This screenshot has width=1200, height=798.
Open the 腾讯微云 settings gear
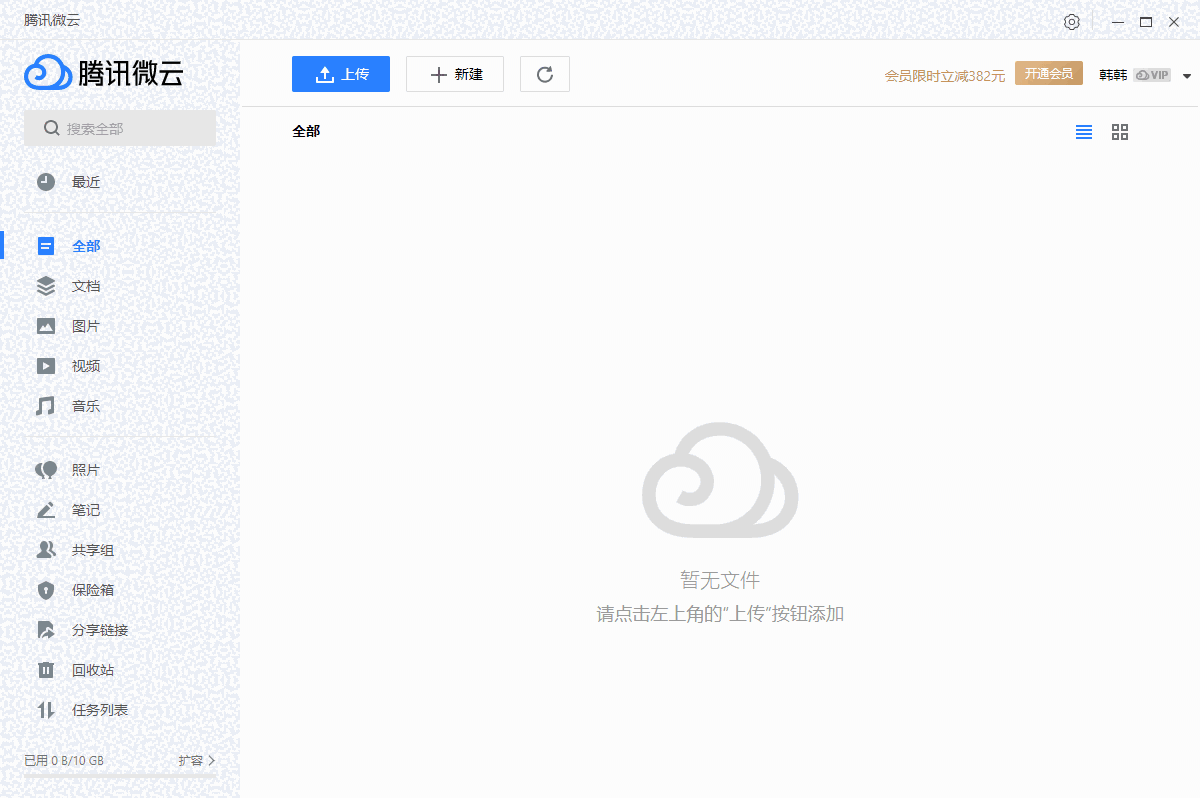tap(1072, 21)
